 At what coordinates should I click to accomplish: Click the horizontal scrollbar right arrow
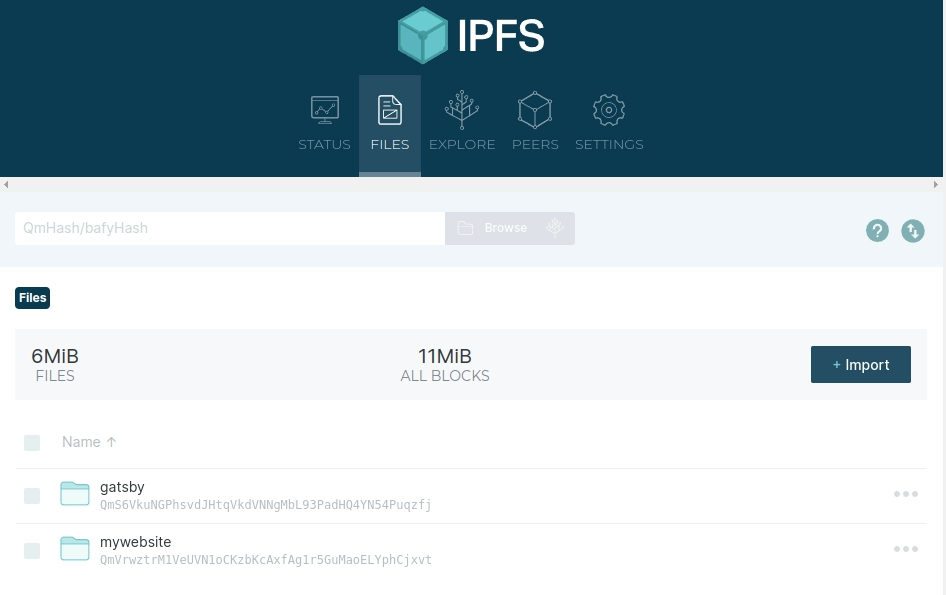click(936, 185)
